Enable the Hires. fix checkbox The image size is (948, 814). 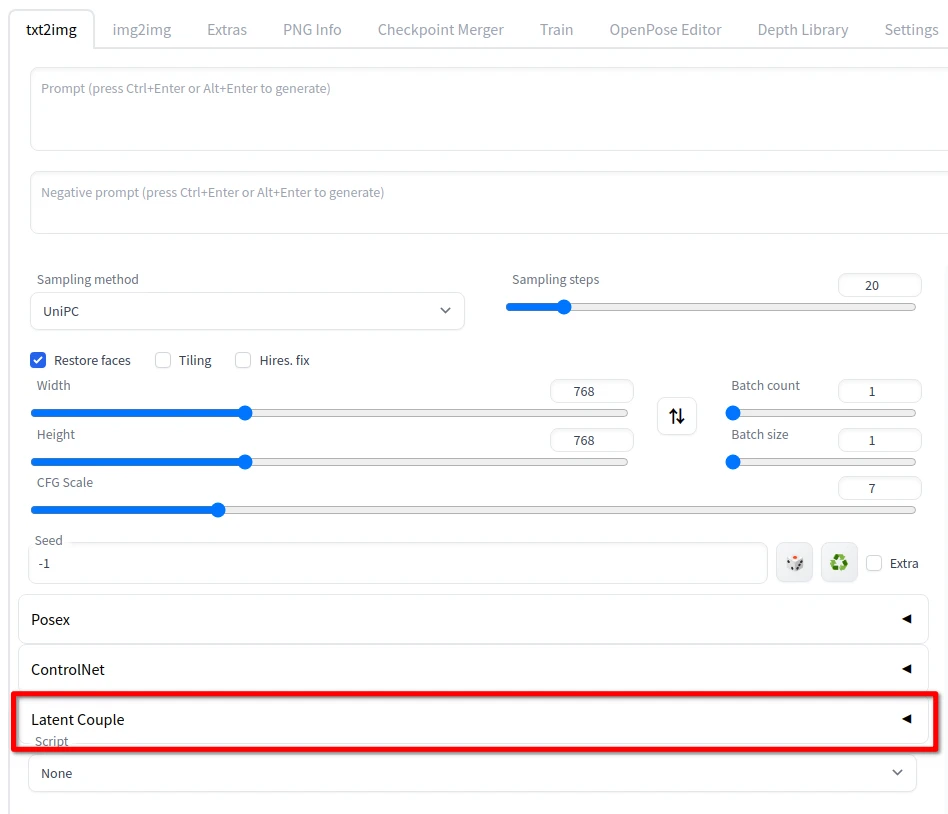(x=243, y=360)
